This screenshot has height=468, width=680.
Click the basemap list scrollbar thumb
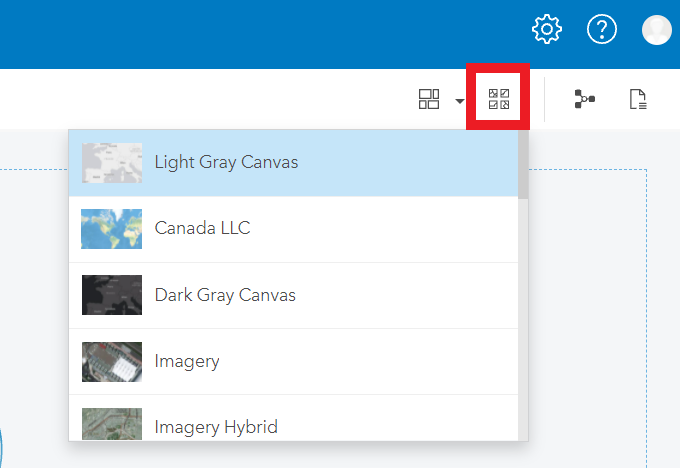point(523,166)
